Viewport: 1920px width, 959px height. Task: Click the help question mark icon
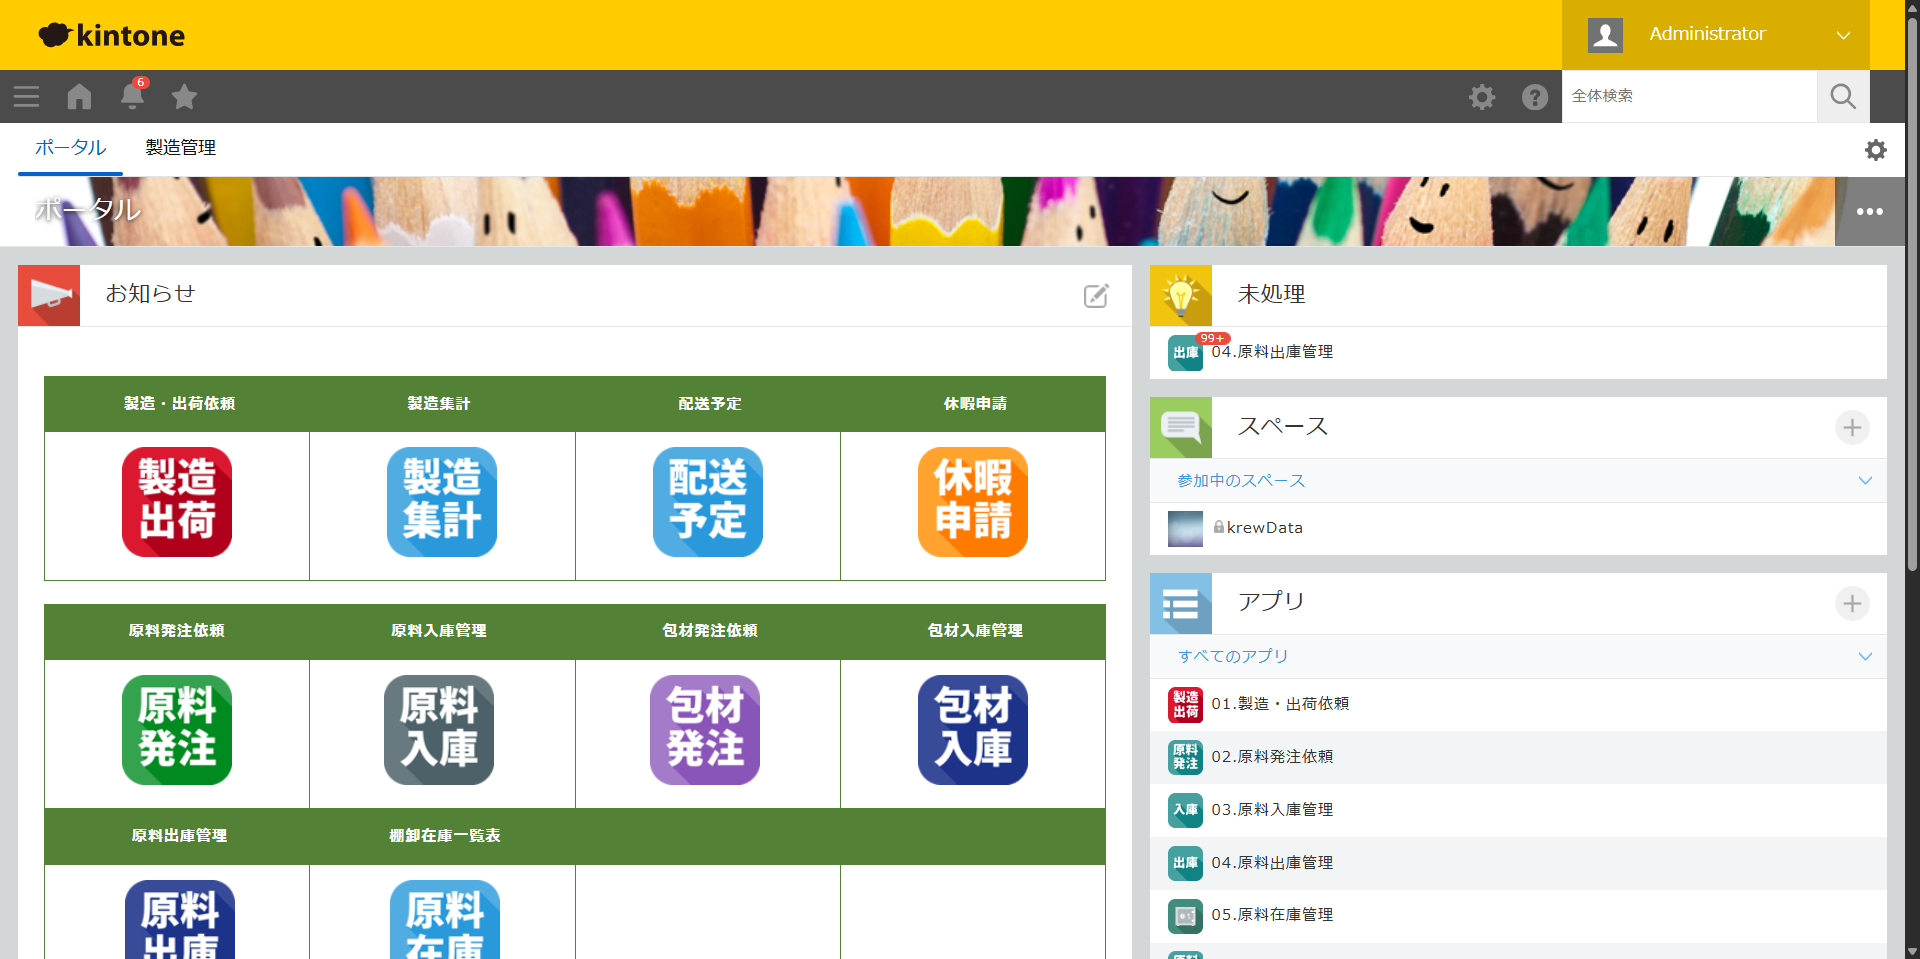click(1534, 97)
